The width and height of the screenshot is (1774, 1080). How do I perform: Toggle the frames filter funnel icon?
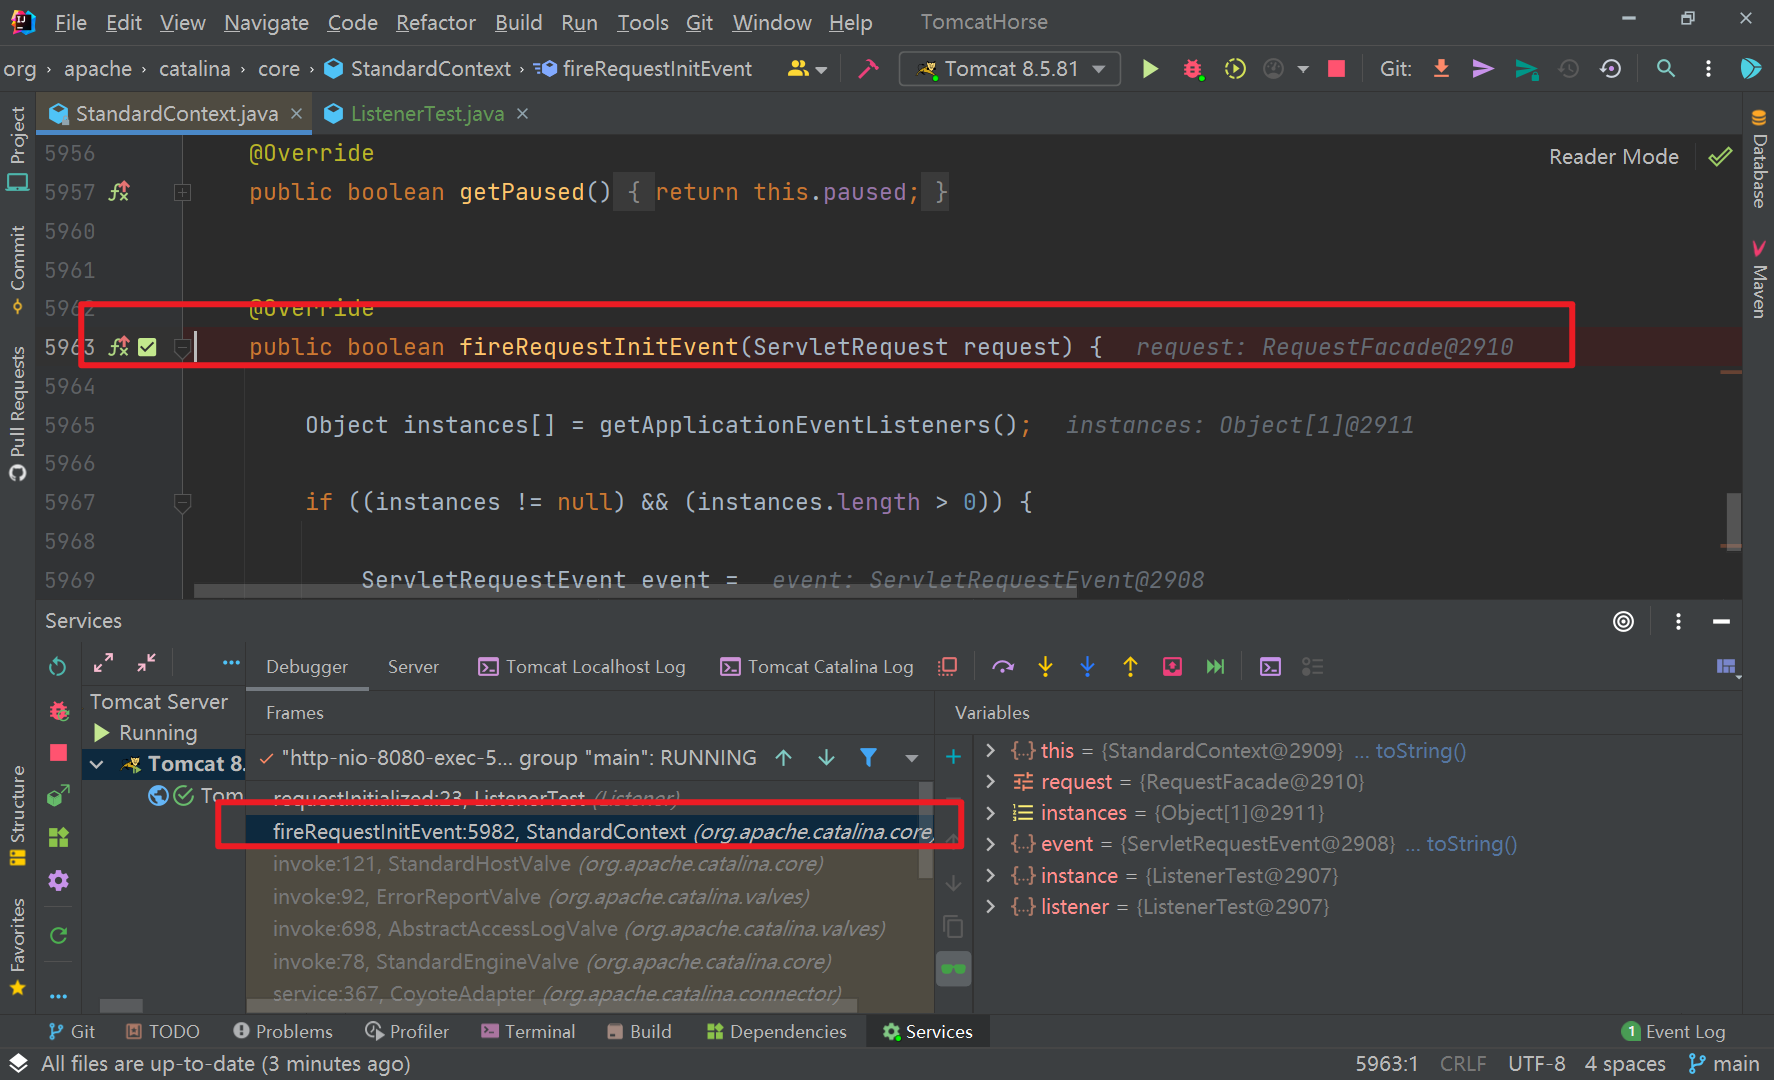tap(868, 757)
